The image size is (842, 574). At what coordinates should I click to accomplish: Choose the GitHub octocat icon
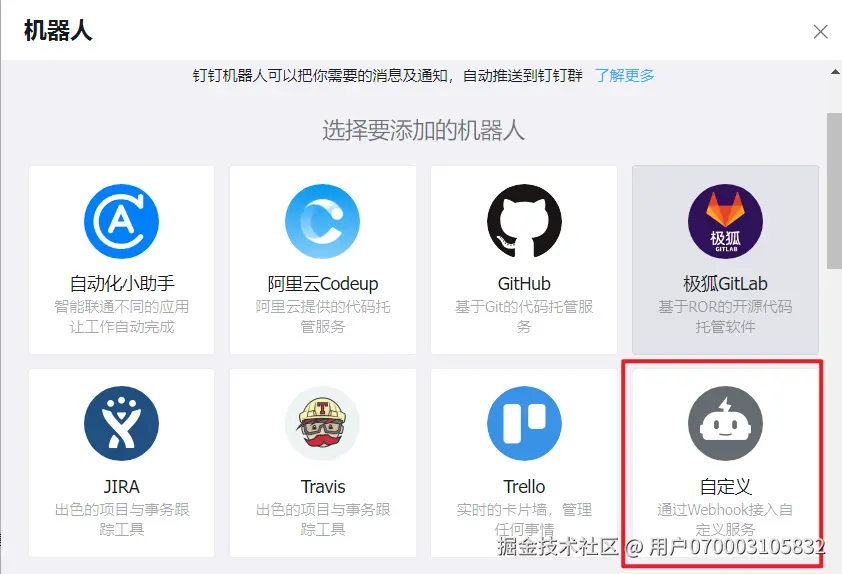coord(524,221)
